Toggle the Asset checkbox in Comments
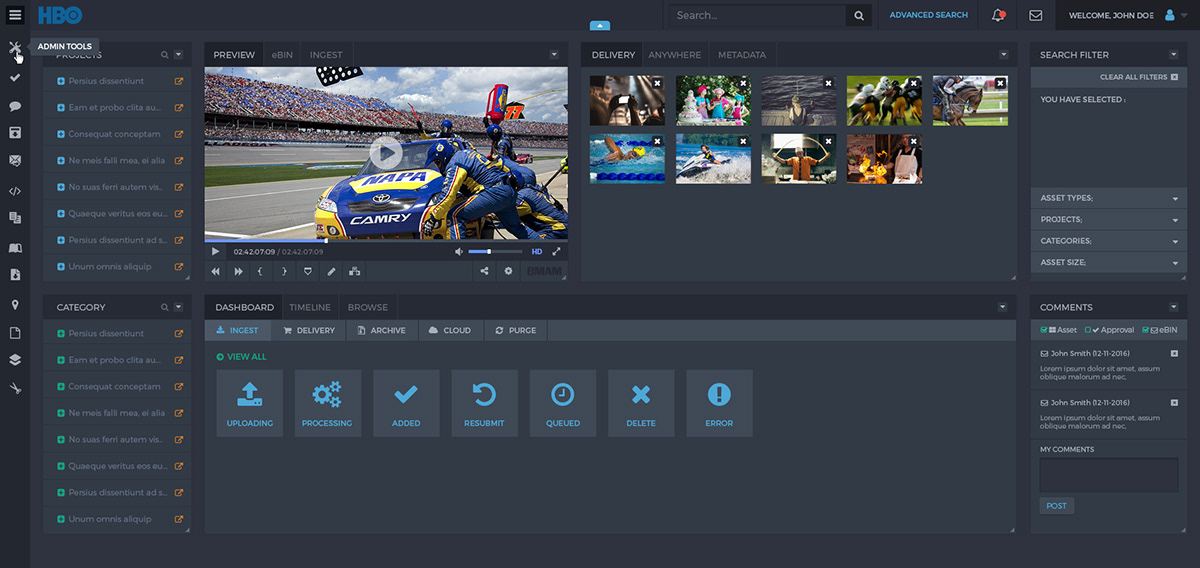1200x568 pixels. click(1044, 330)
